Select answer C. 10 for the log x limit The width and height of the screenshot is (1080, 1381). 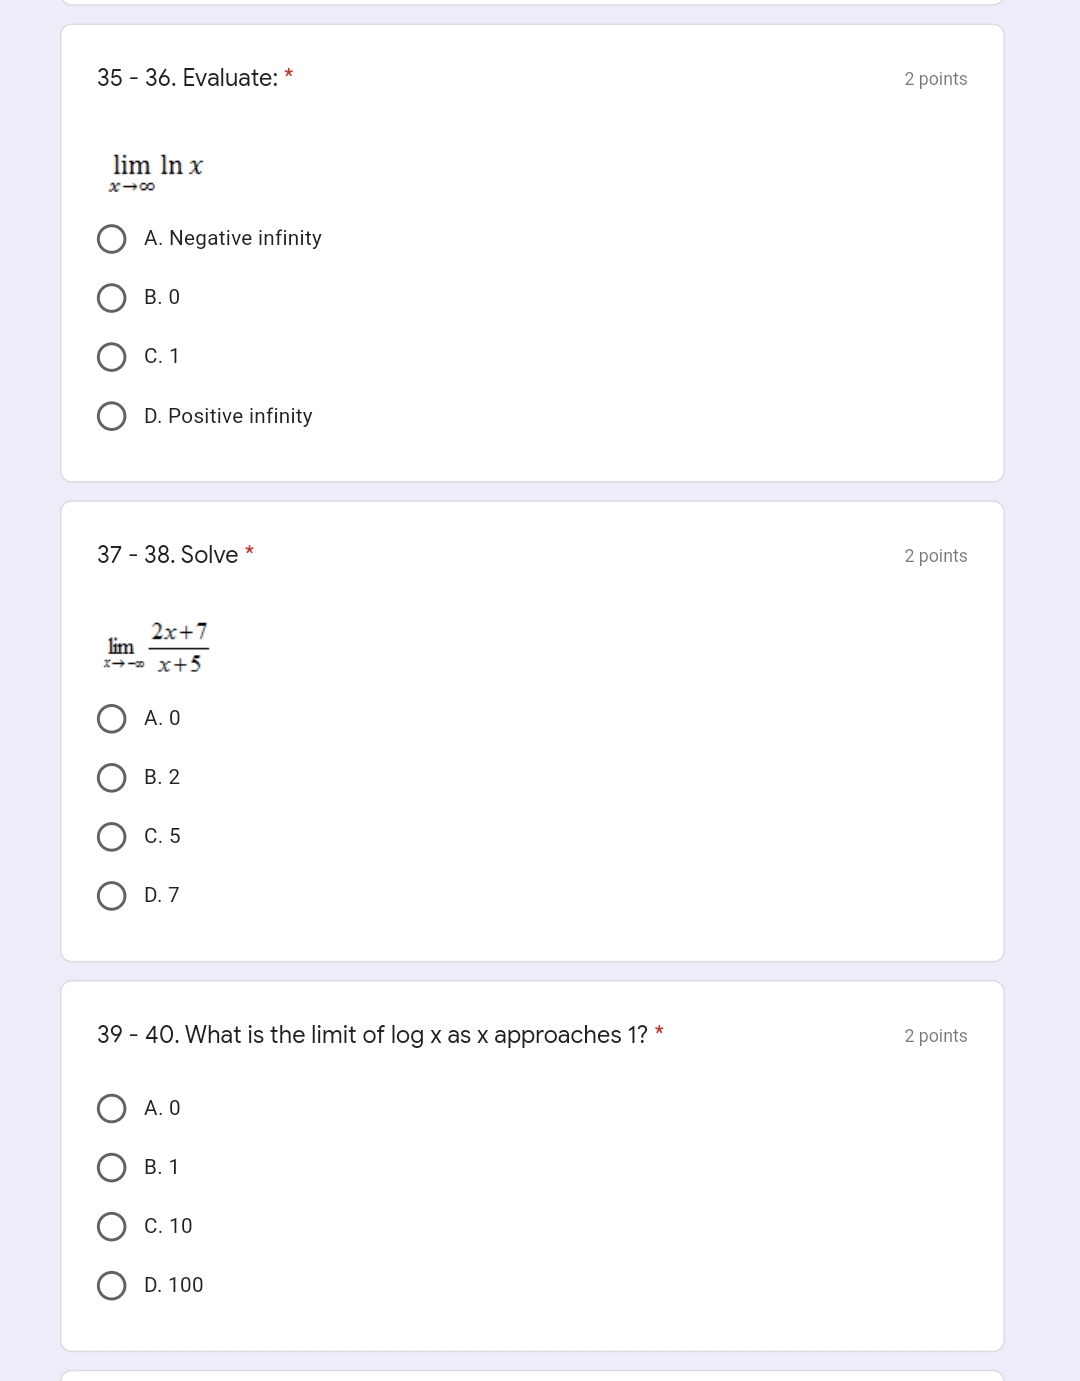111,1226
